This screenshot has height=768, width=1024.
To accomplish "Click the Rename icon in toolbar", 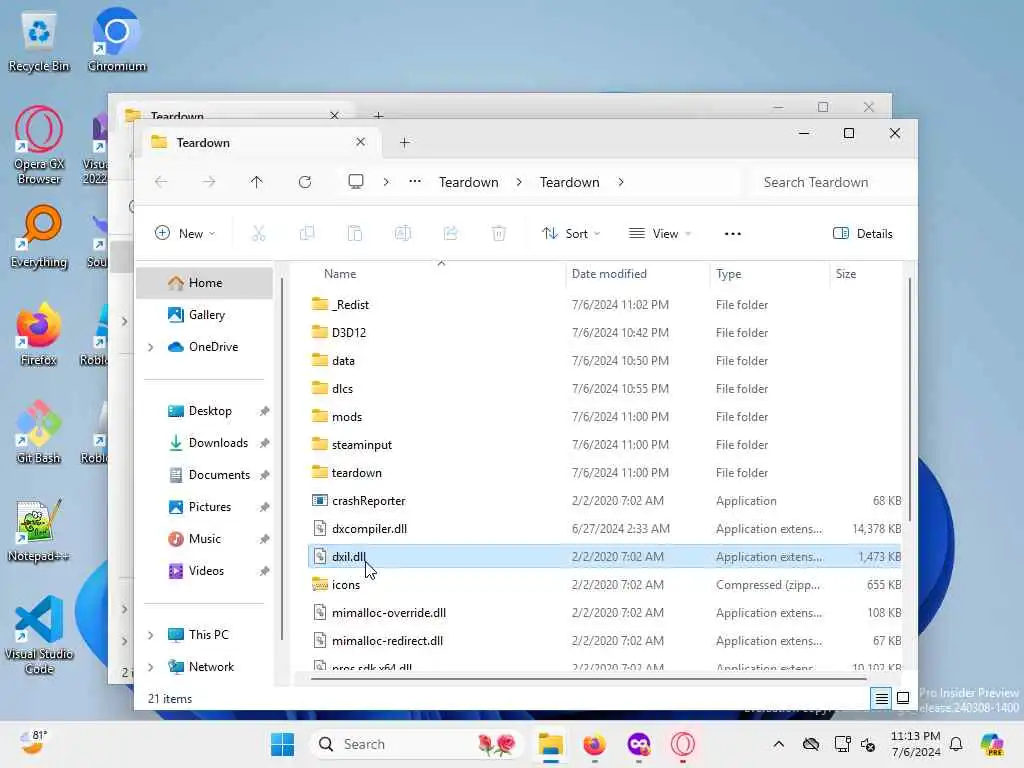I will (403, 233).
